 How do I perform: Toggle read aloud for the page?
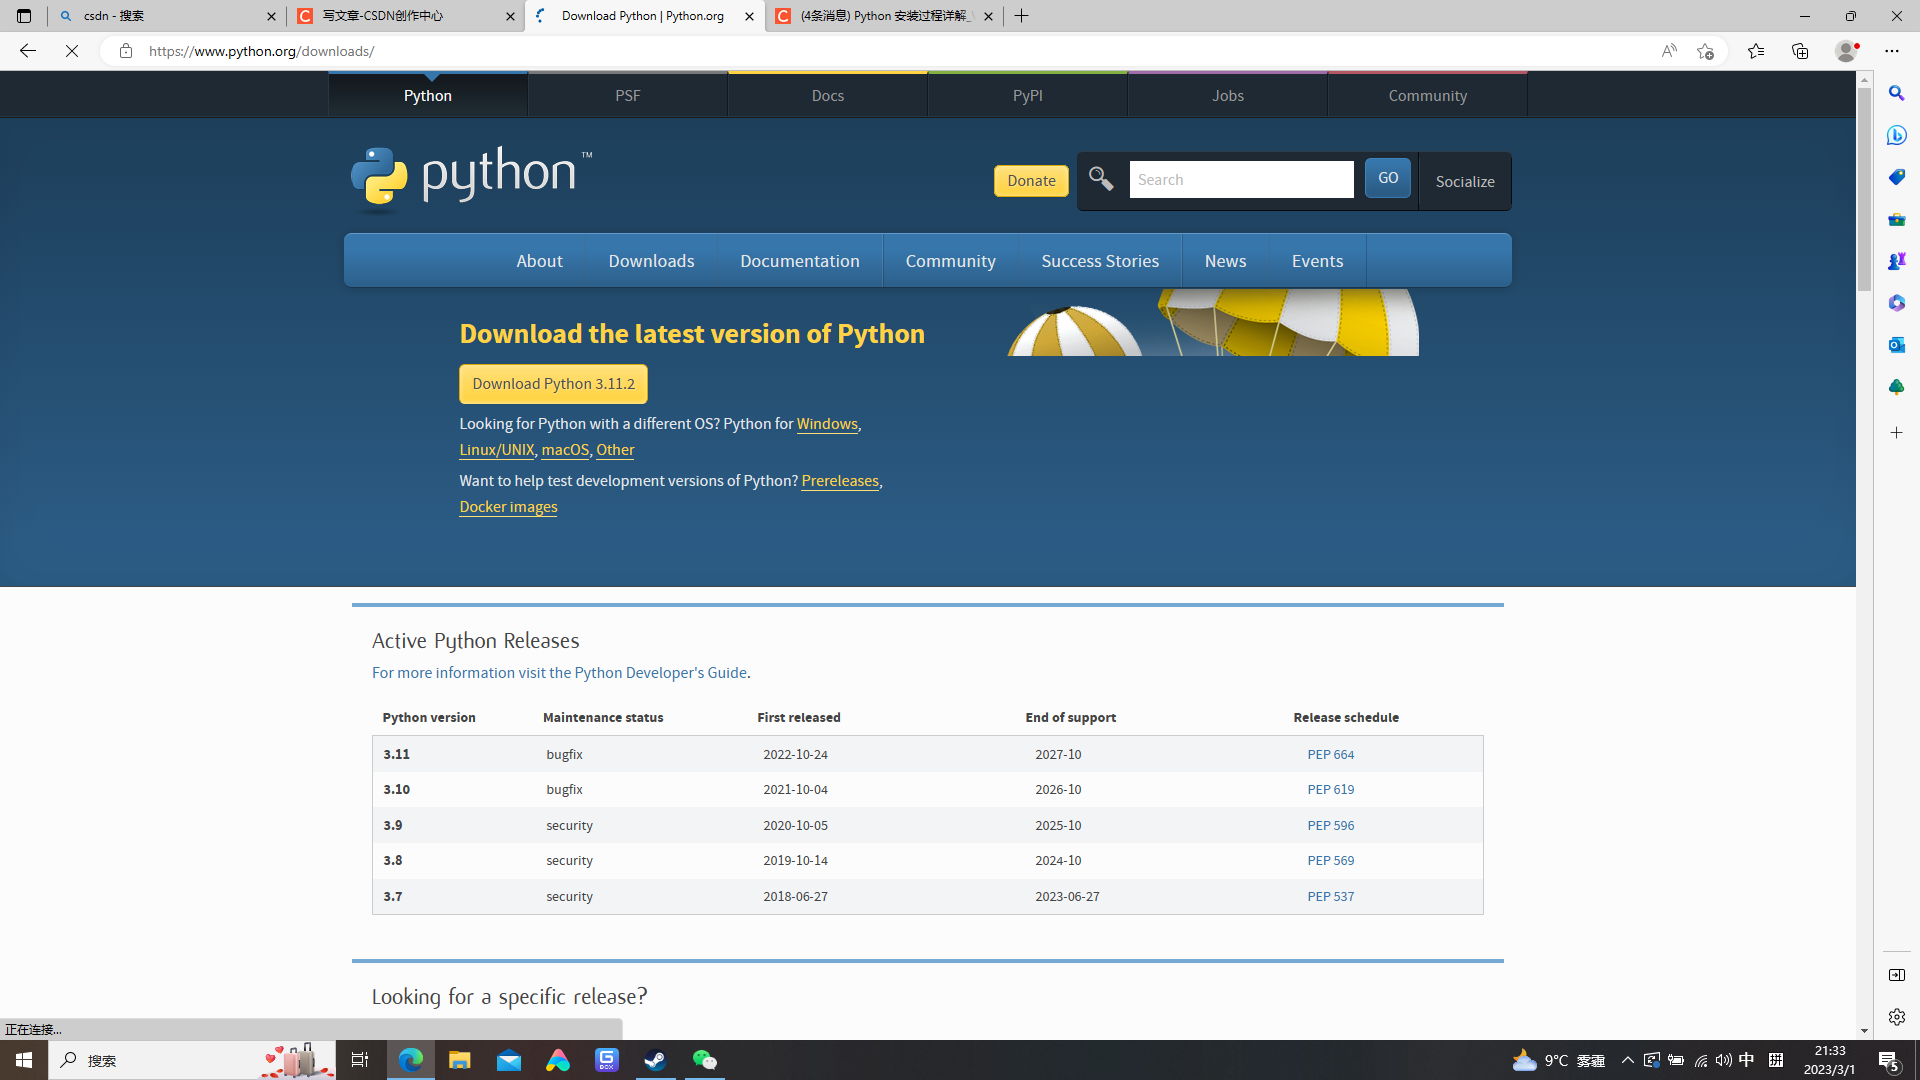[1668, 50]
